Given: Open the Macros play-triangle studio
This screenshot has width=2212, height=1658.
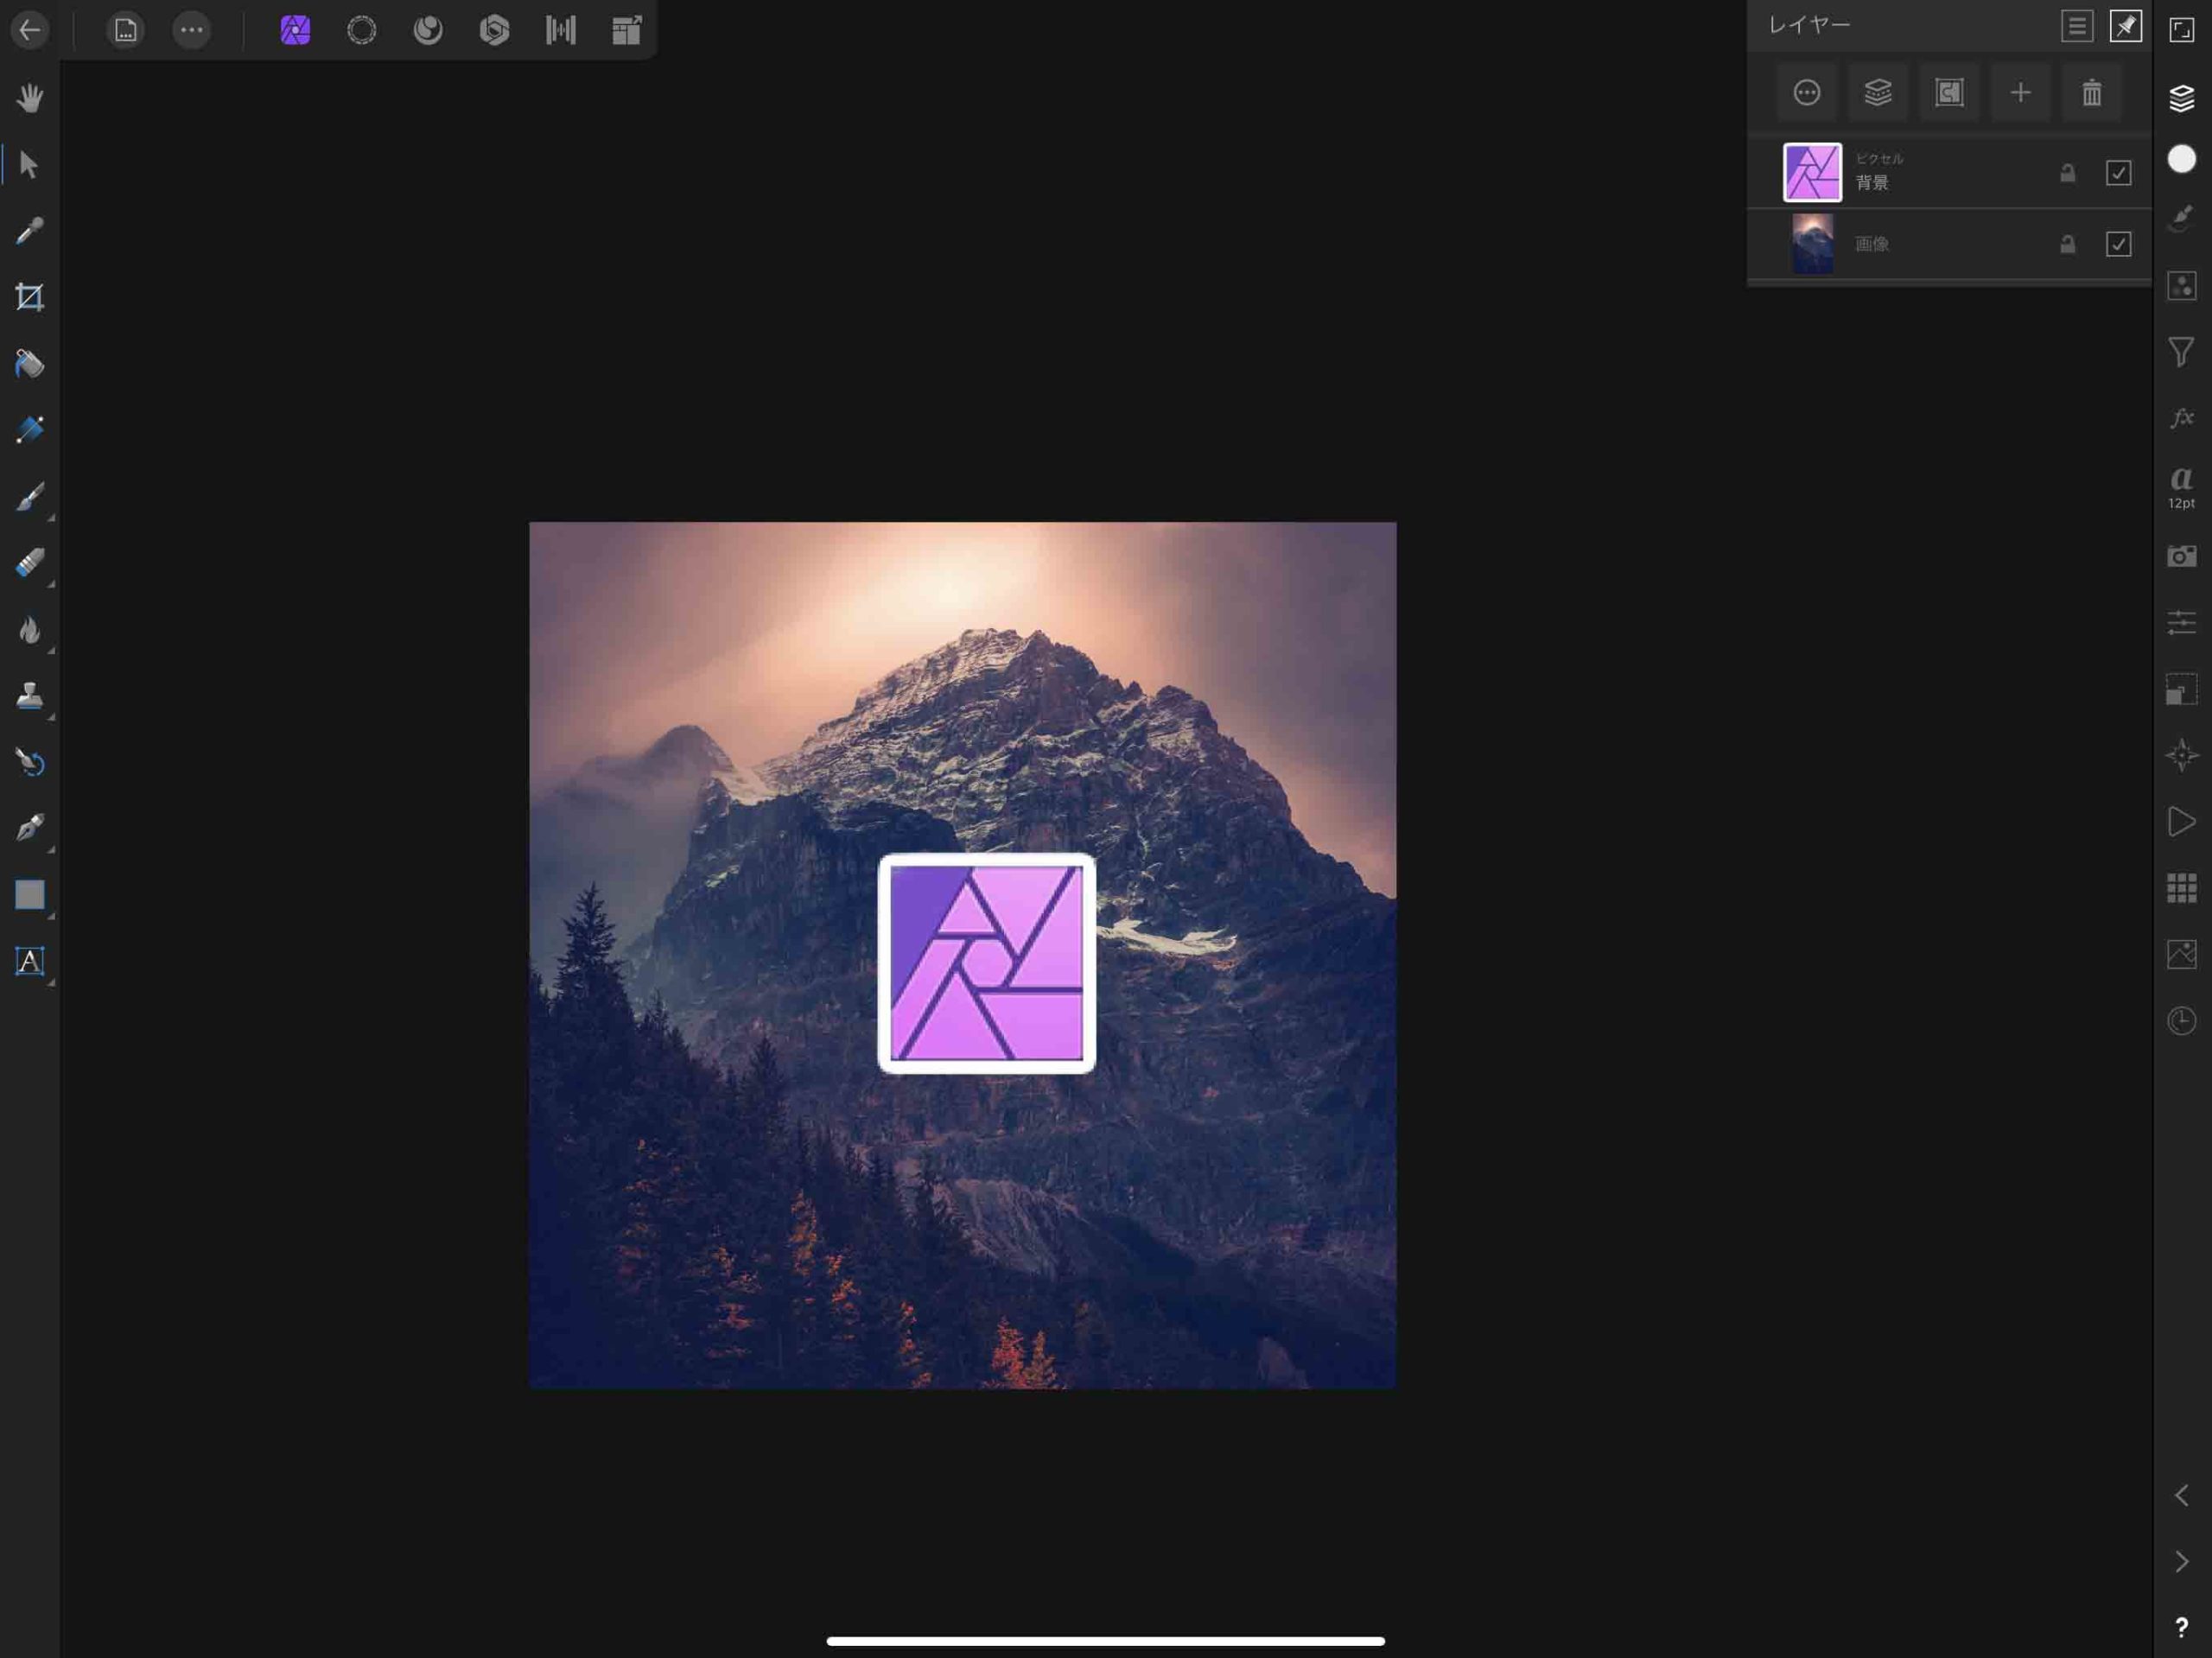Looking at the screenshot, I should (2181, 822).
